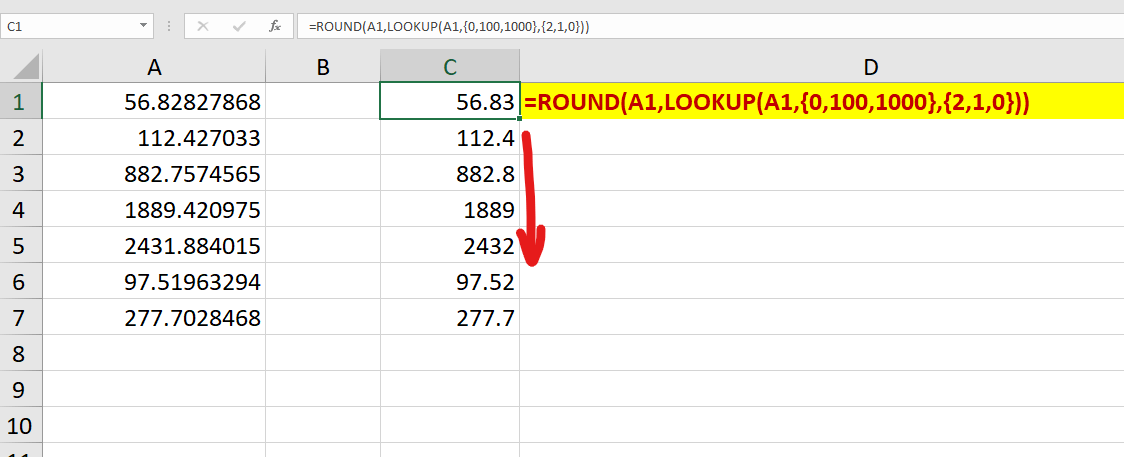
Task: Click inside the Name Box showing C1
Action: click(x=68, y=27)
